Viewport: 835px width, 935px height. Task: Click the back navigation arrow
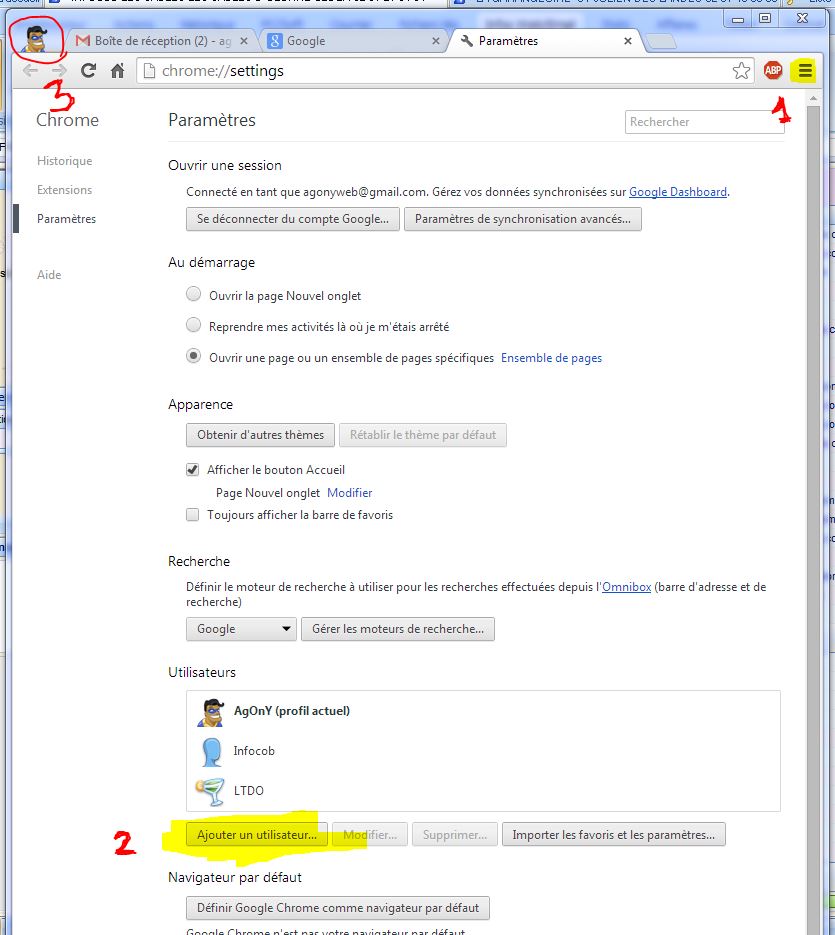[30, 71]
